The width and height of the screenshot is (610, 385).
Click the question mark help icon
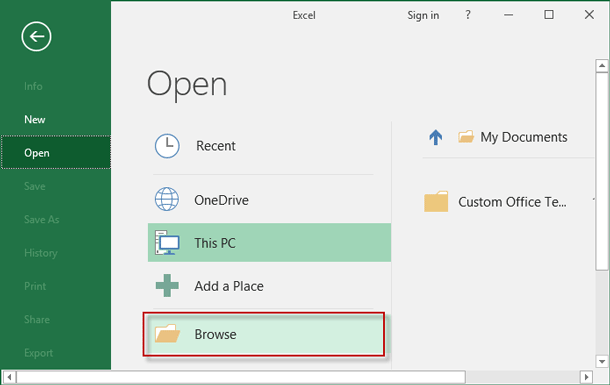[x=468, y=15]
